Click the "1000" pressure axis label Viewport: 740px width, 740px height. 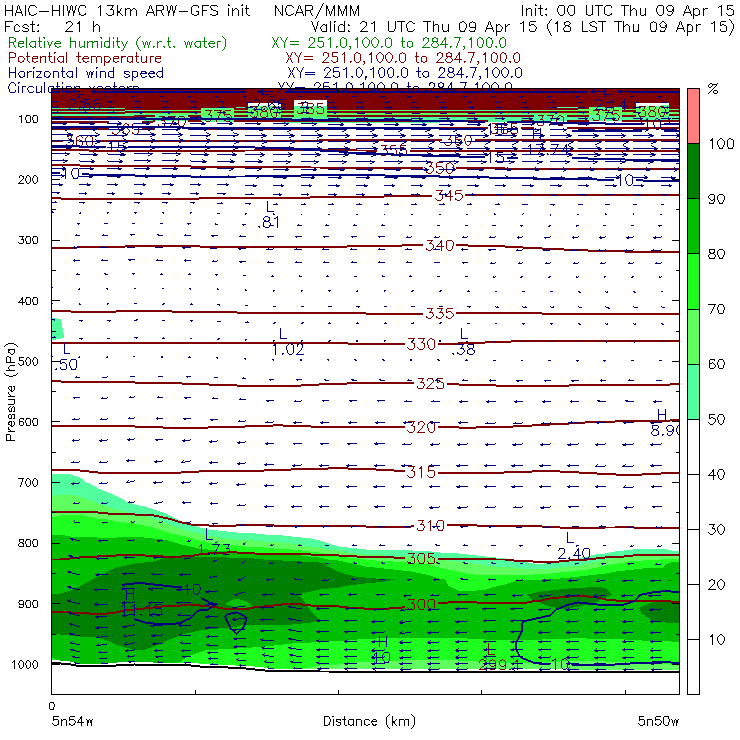(x=25, y=664)
